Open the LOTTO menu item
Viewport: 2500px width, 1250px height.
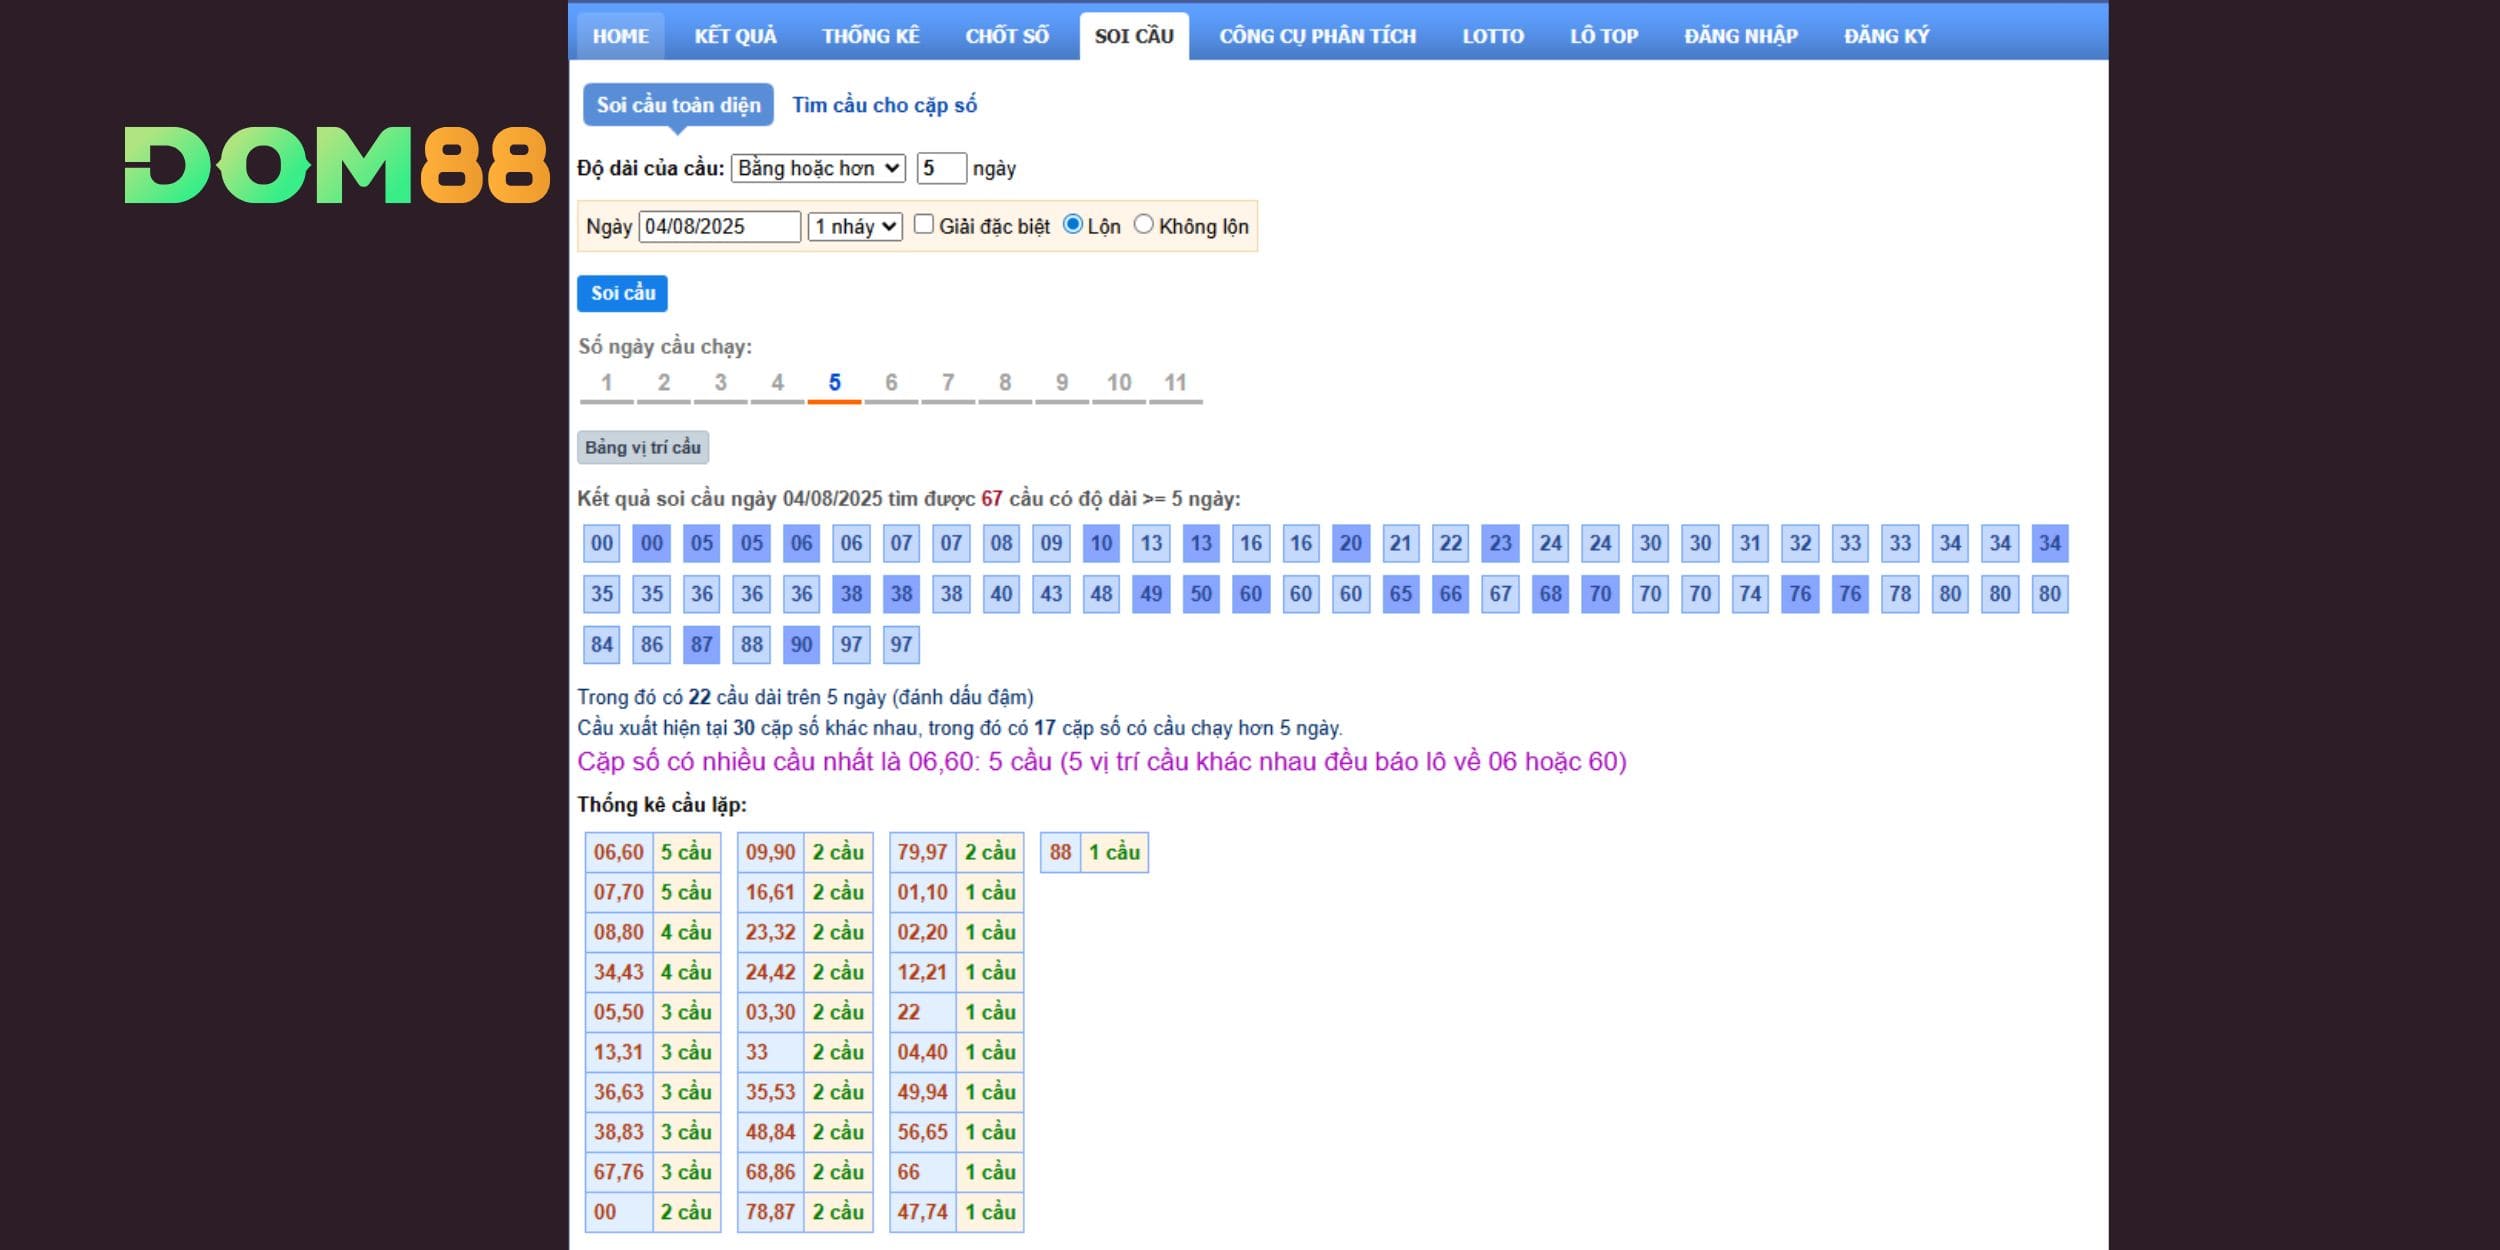[x=1493, y=36]
